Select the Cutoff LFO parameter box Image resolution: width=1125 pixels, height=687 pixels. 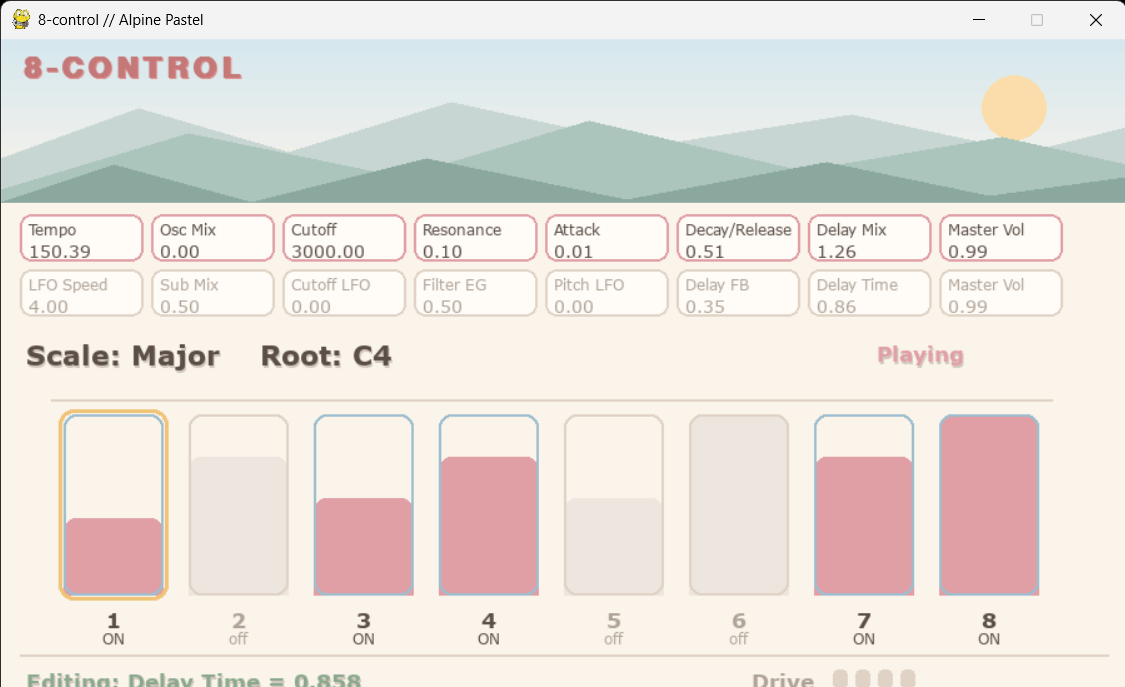tap(344, 293)
